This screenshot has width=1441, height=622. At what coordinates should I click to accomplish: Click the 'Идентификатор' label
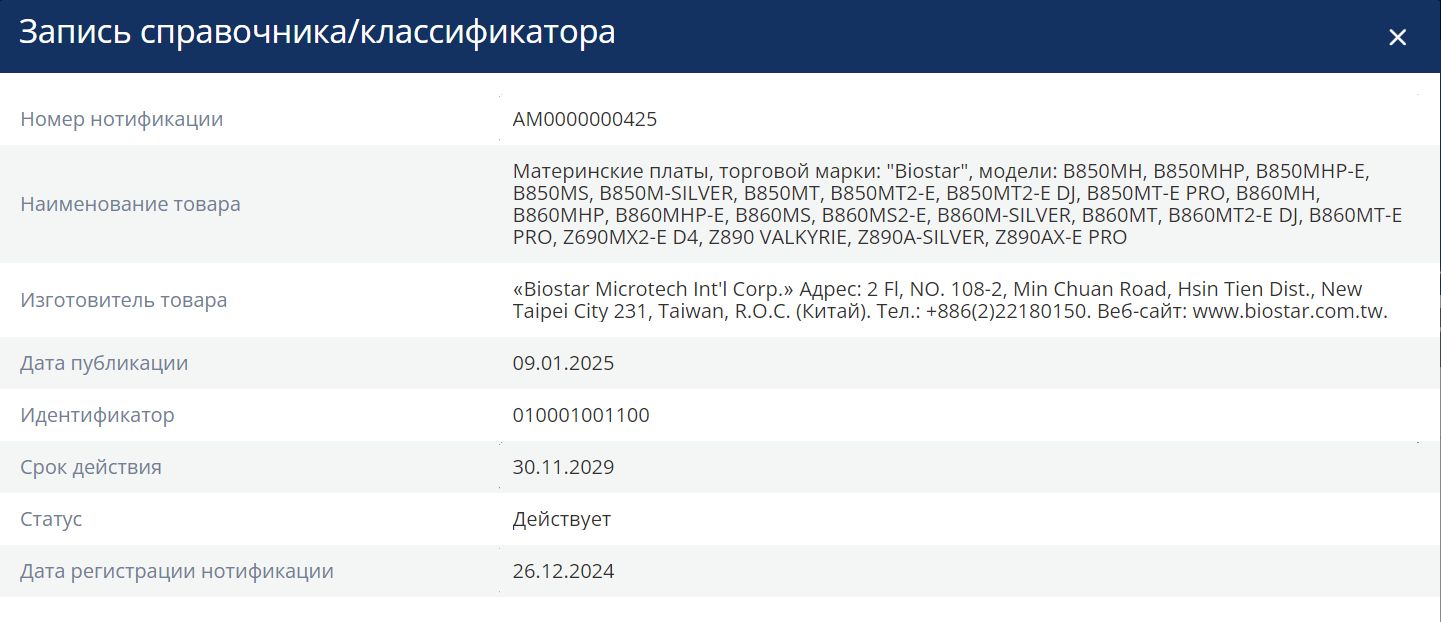click(97, 415)
